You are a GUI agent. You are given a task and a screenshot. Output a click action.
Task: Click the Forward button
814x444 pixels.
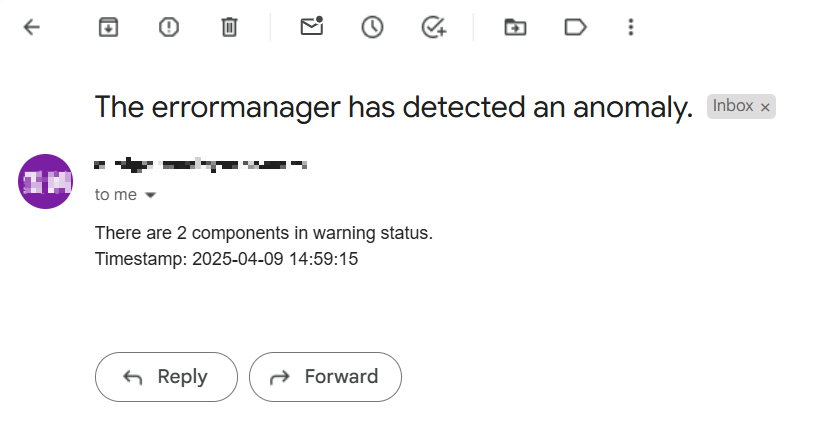325,377
